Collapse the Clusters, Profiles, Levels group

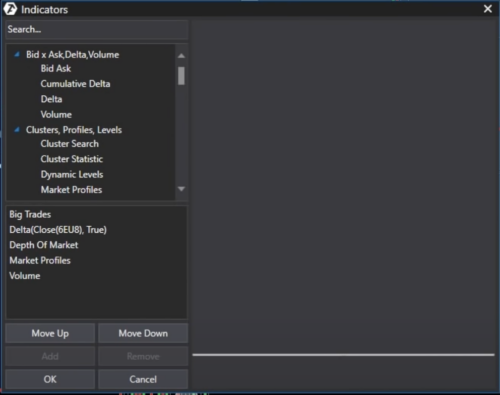pyautogui.click(x=17, y=130)
